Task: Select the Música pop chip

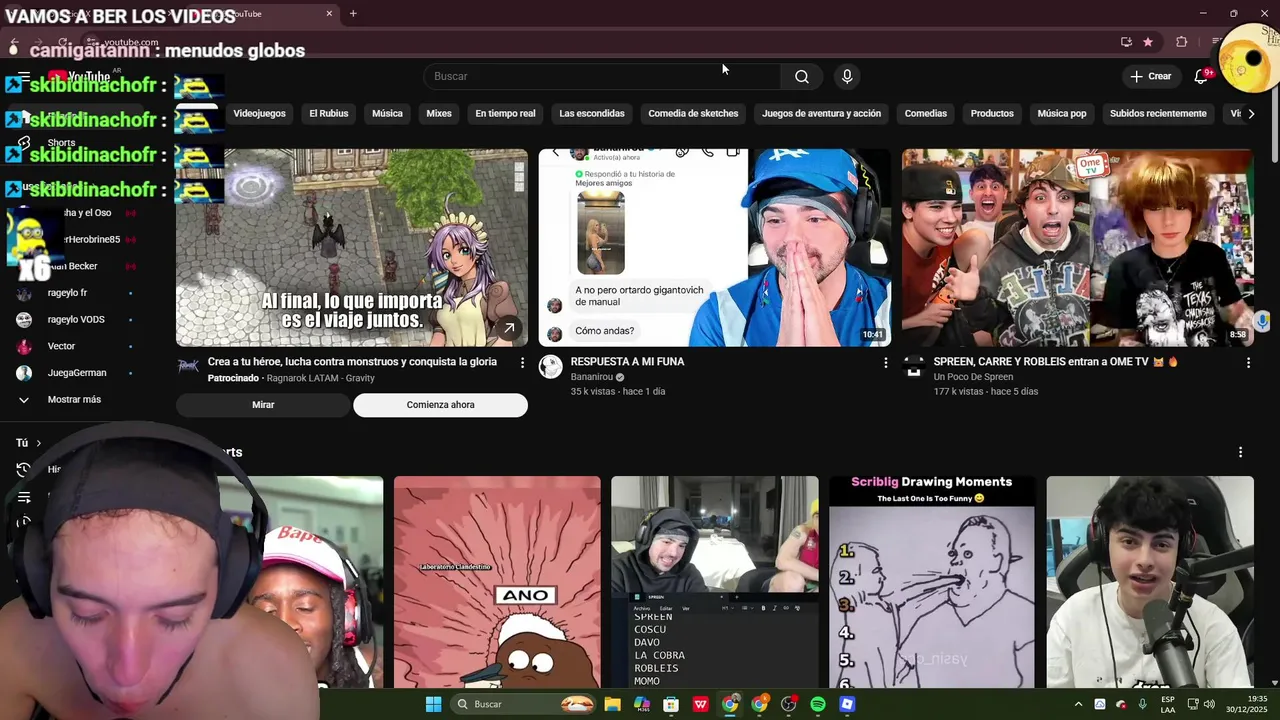Action: [1062, 113]
